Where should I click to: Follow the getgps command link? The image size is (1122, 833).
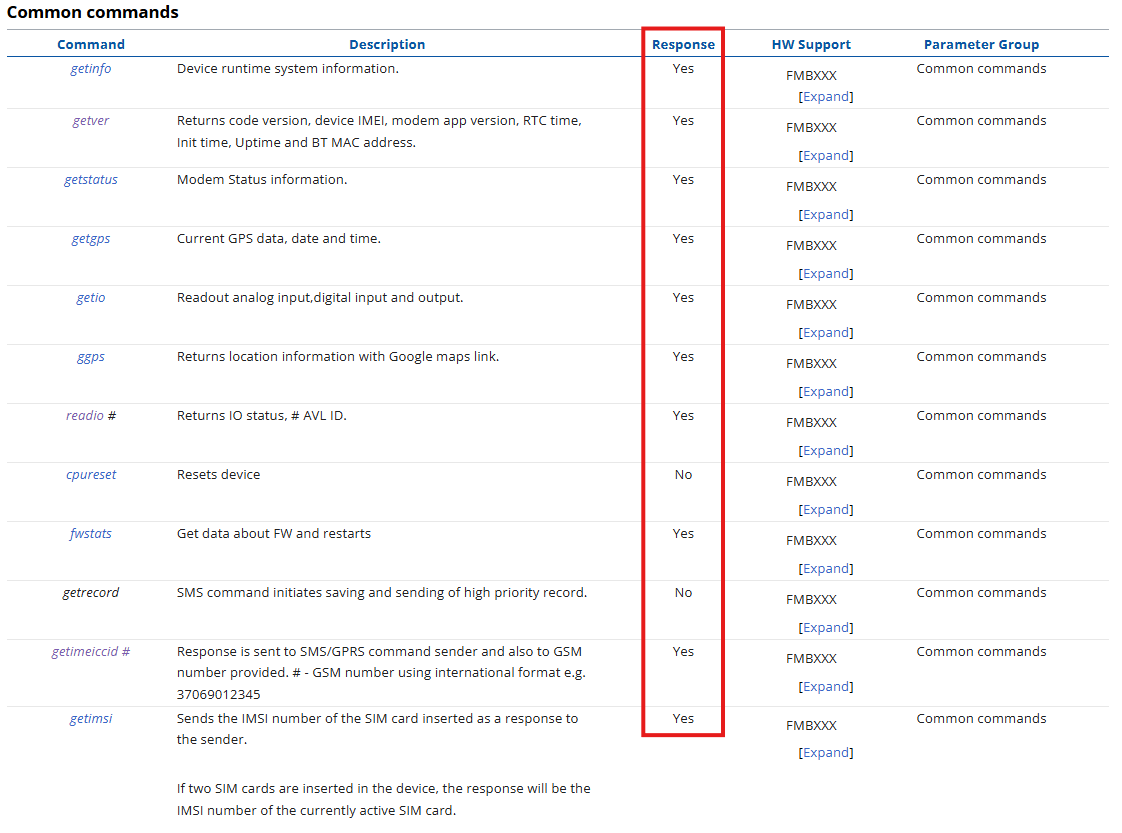pos(90,239)
